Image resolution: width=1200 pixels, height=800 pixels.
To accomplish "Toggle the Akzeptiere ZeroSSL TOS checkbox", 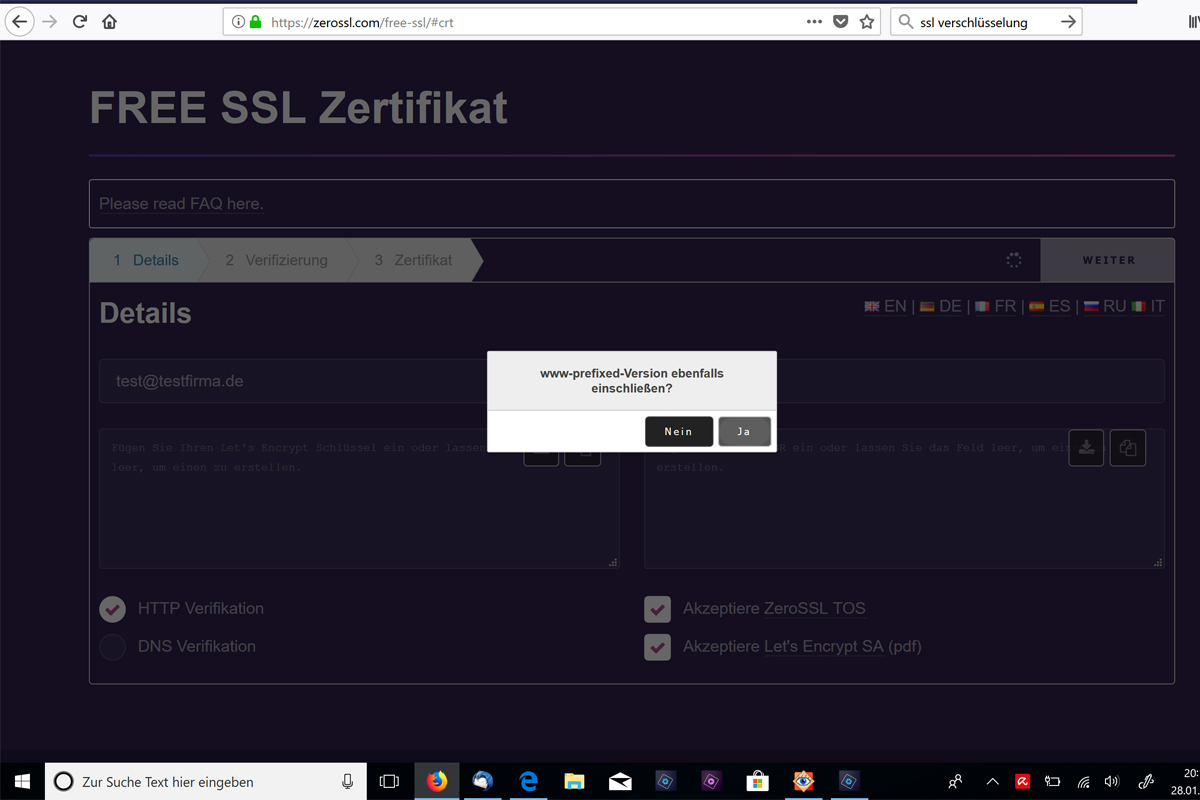I will tap(657, 609).
